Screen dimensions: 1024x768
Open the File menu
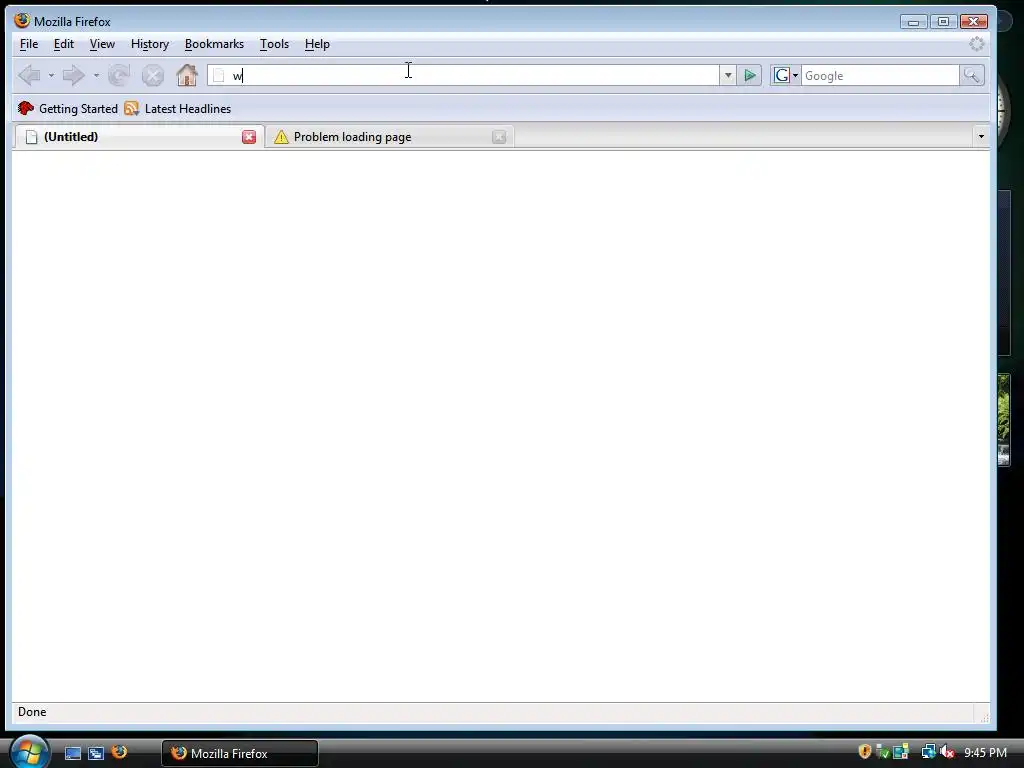29,44
